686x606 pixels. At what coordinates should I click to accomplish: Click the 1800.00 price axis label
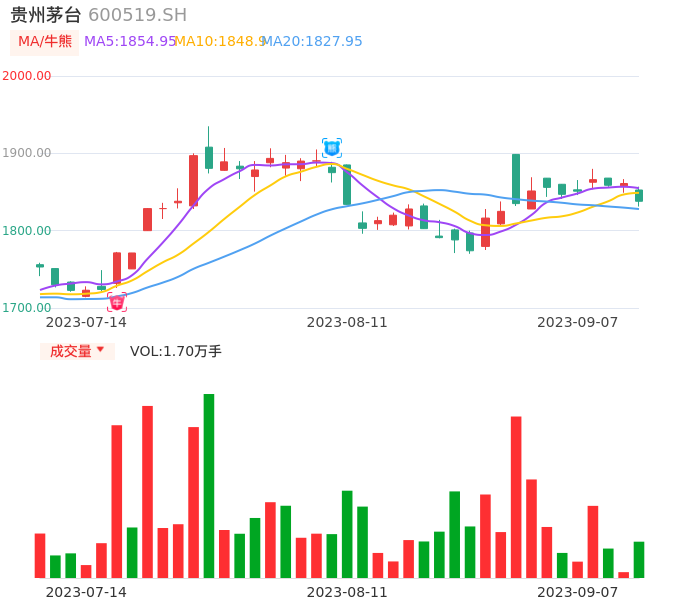(x=27, y=231)
